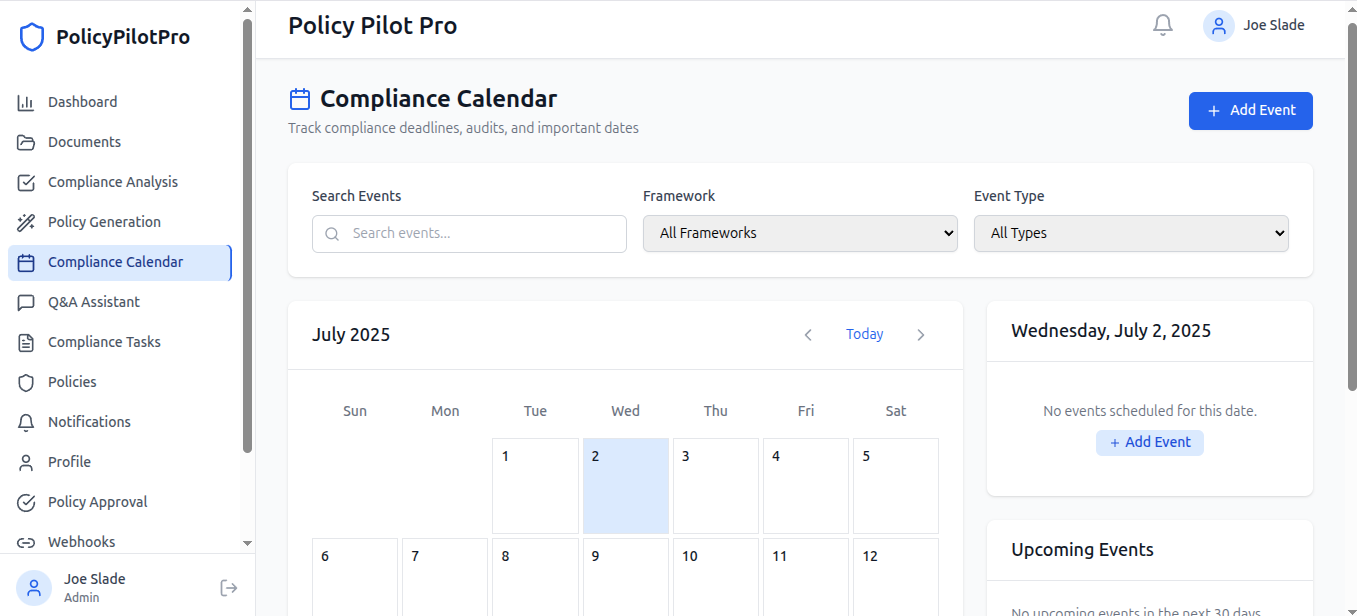Image resolution: width=1357 pixels, height=616 pixels.
Task: Click the small Add Event button under no events
Action: click(x=1149, y=442)
